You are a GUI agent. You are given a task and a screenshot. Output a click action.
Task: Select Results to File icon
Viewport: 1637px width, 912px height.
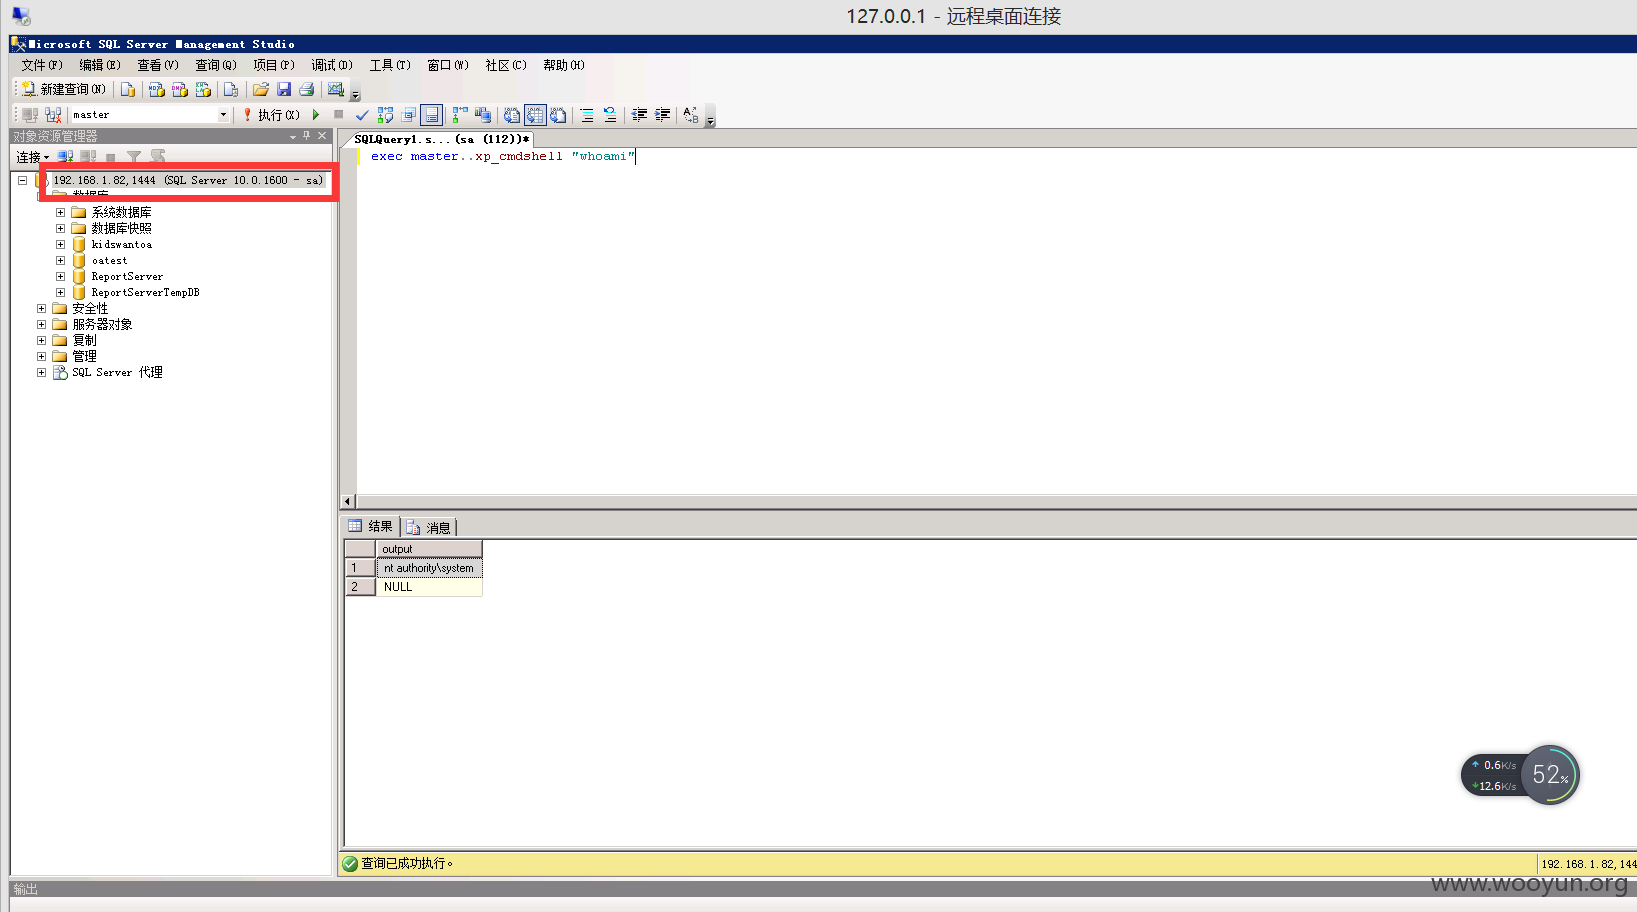(558, 115)
